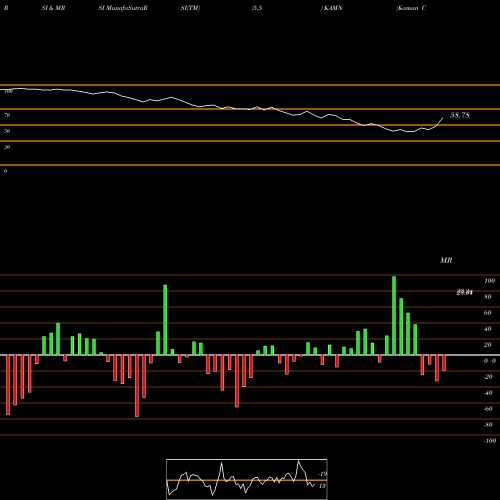Click the 50 level label on RSI axis
Image resolution: width=500 pixels, height=500 pixels.
(x=7, y=131)
